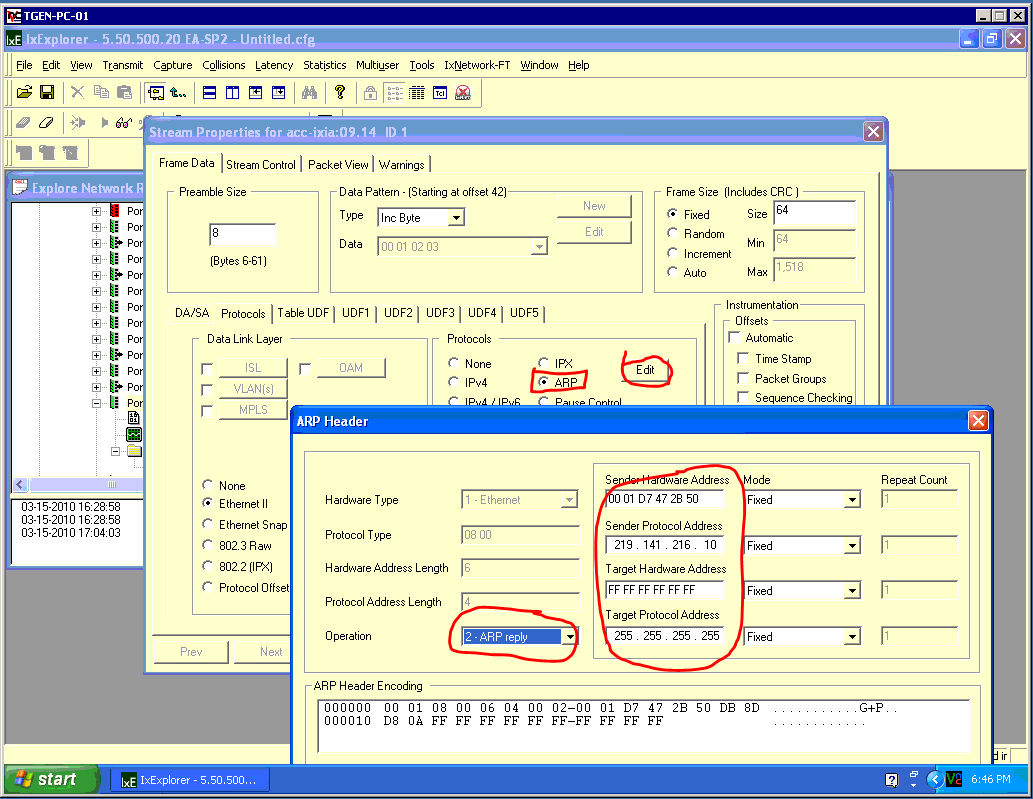Select the yellow folder in resource tree
The height and width of the screenshot is (799, 1033).
[134, 451]
